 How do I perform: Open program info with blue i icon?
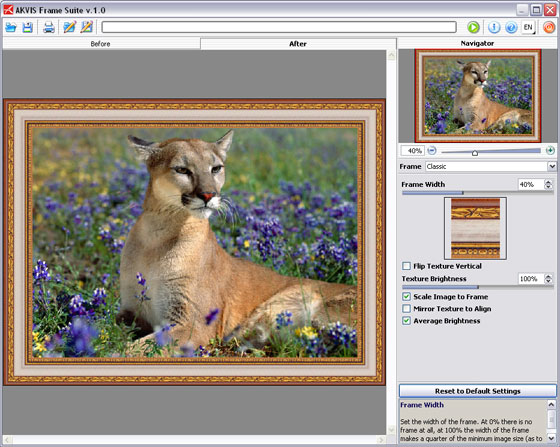click(x=494, y=27)
